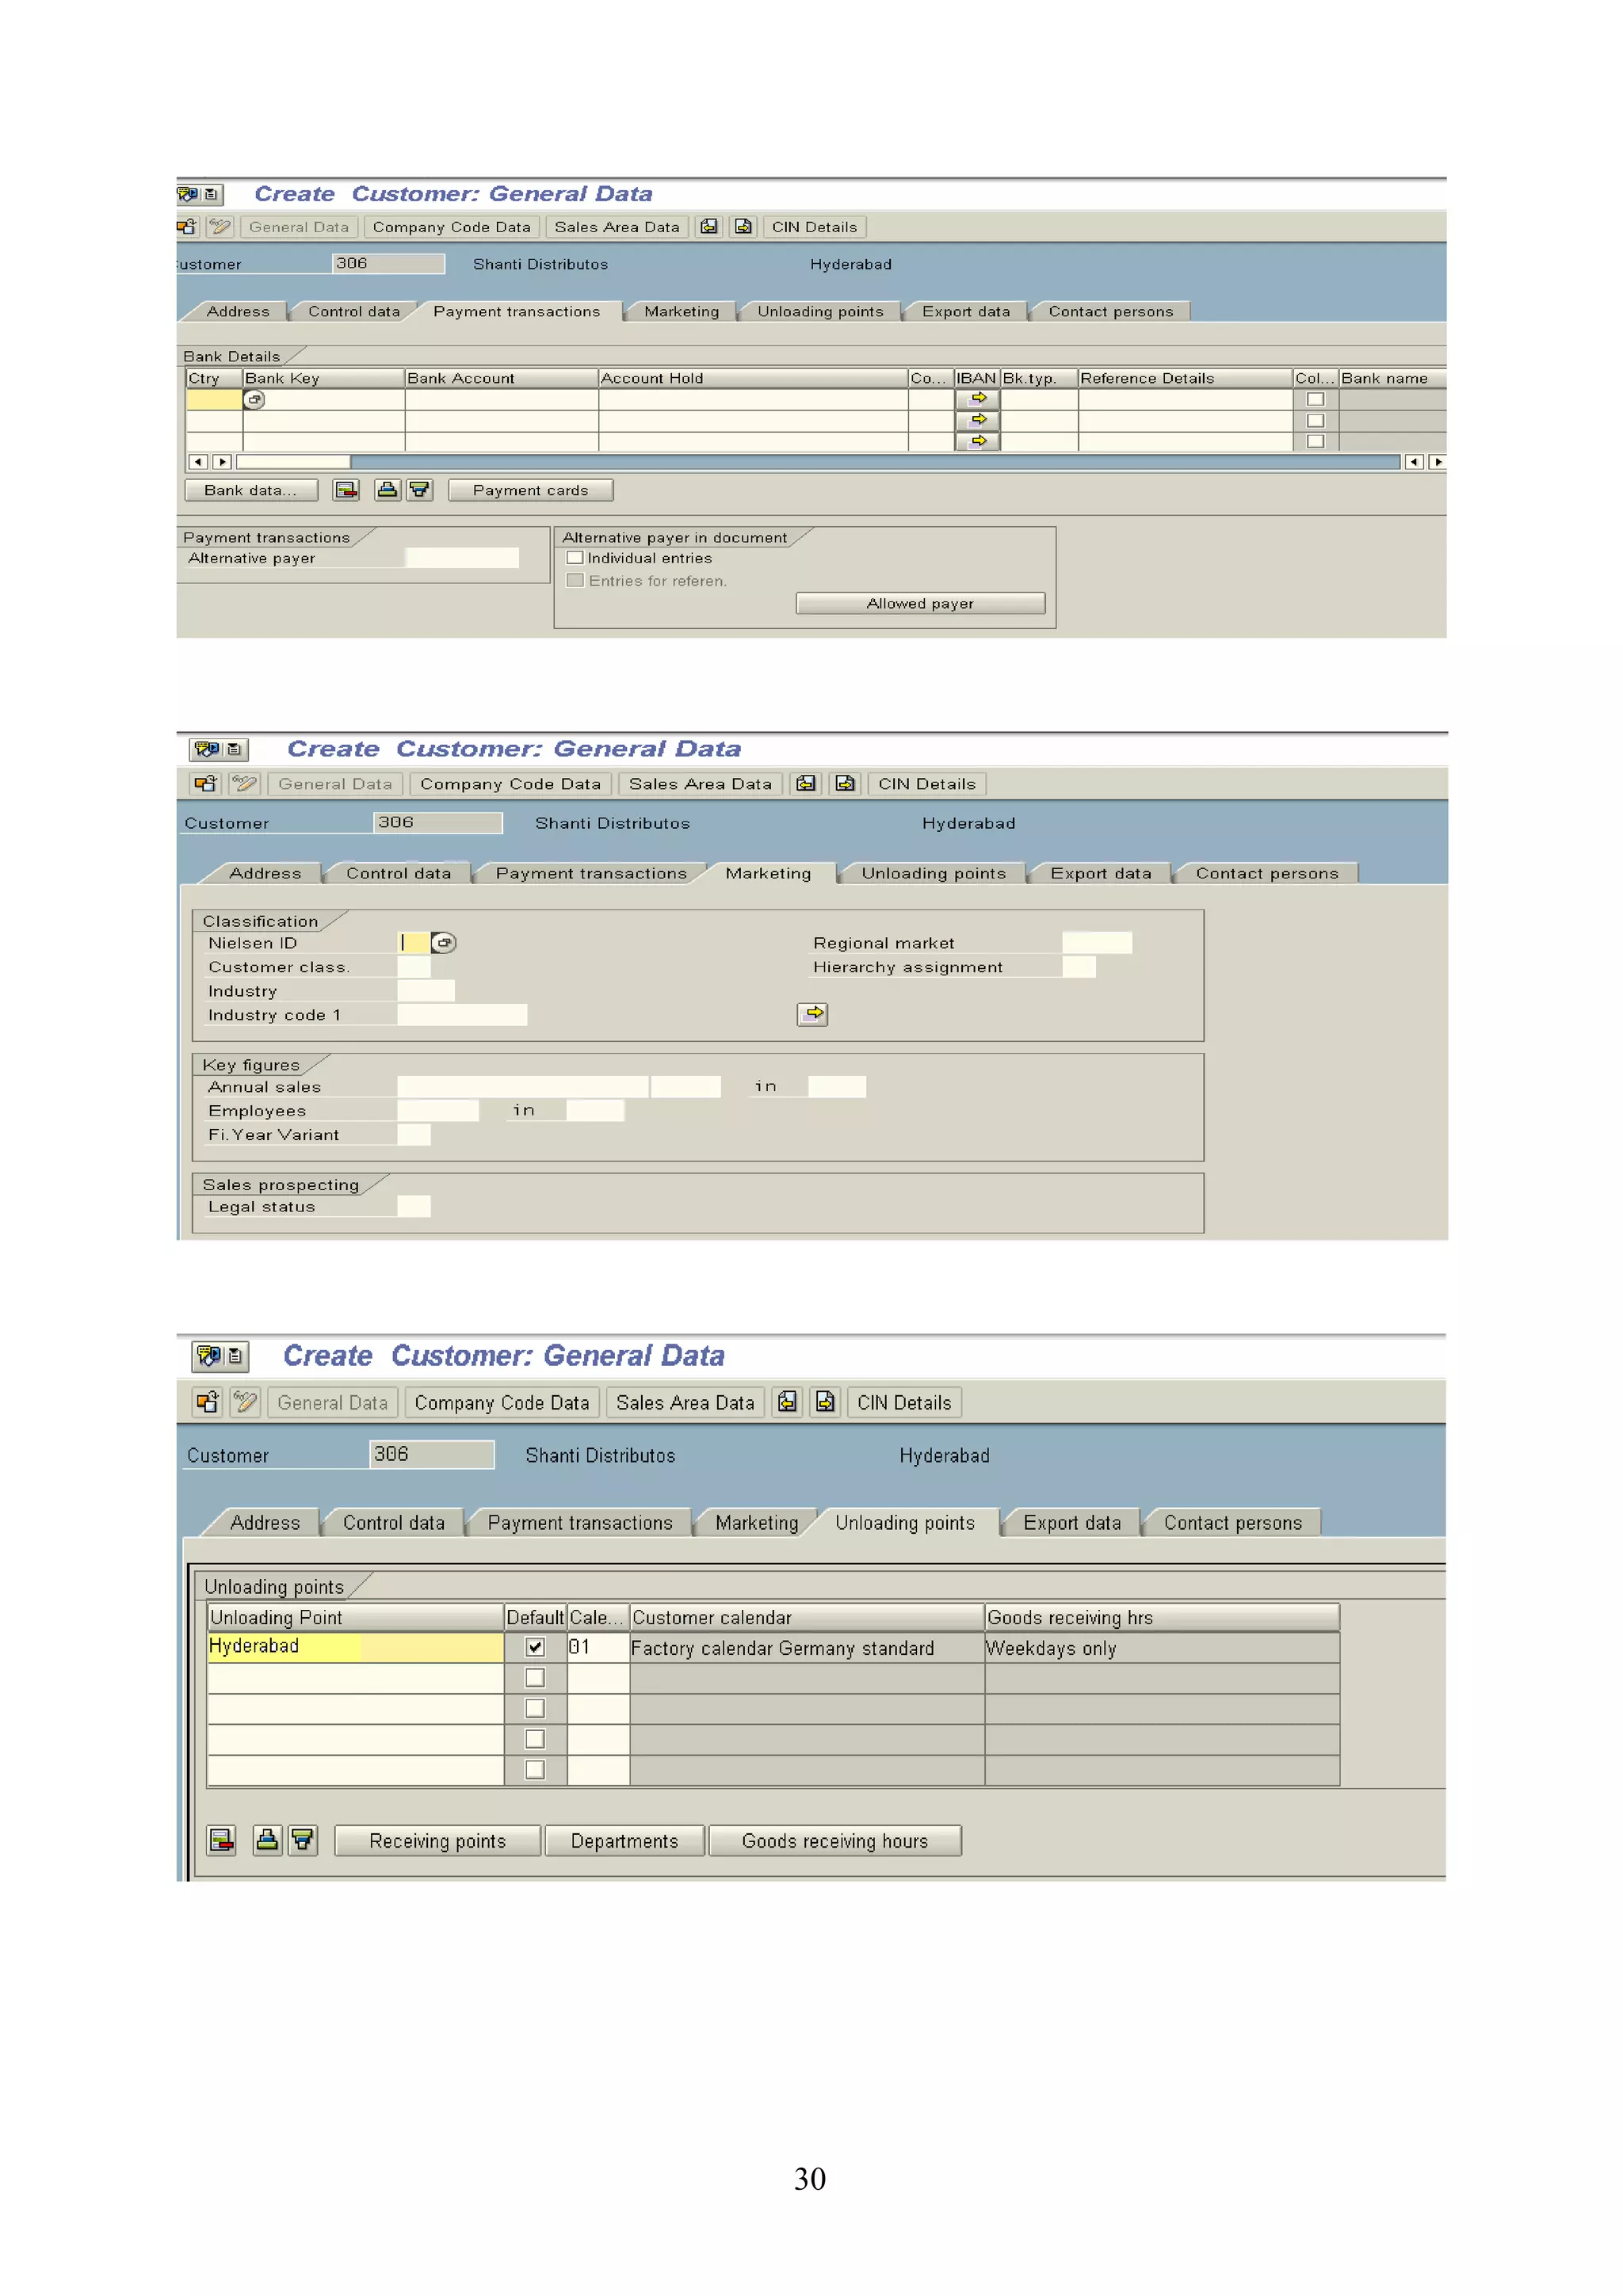Viewport: 1623px width, 2296px height.
Task: Click the next page document icon before CIN Details, bottom window
Action: click(825, 1402)
